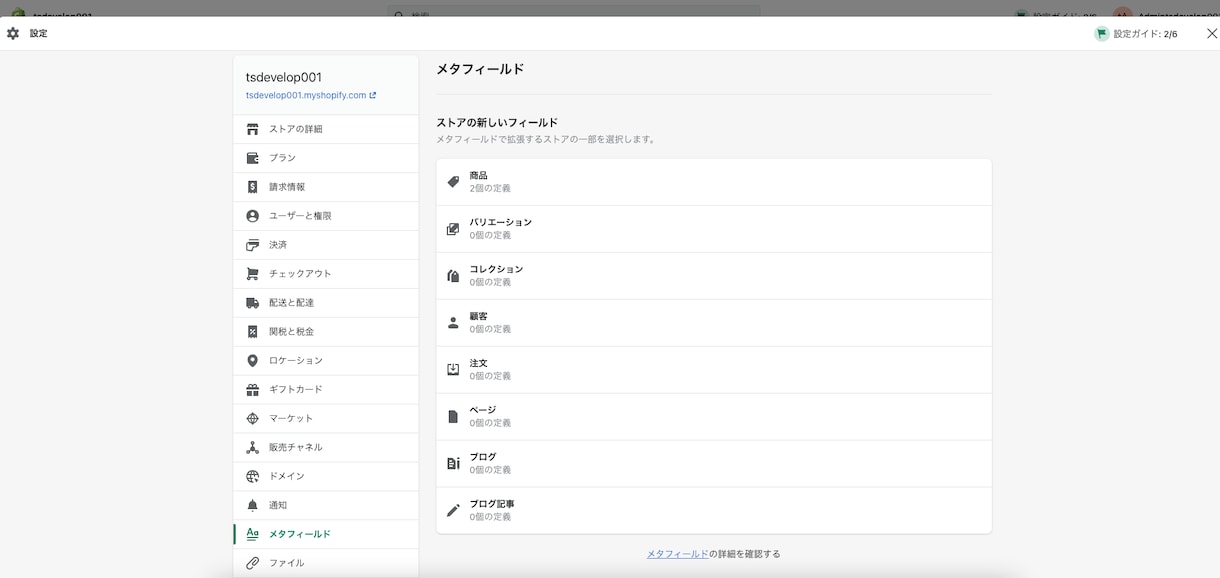Select 決済 in the sidebar
This screenshot has height=578, width=1220.
pyautogui.click(x=325, y=245)
